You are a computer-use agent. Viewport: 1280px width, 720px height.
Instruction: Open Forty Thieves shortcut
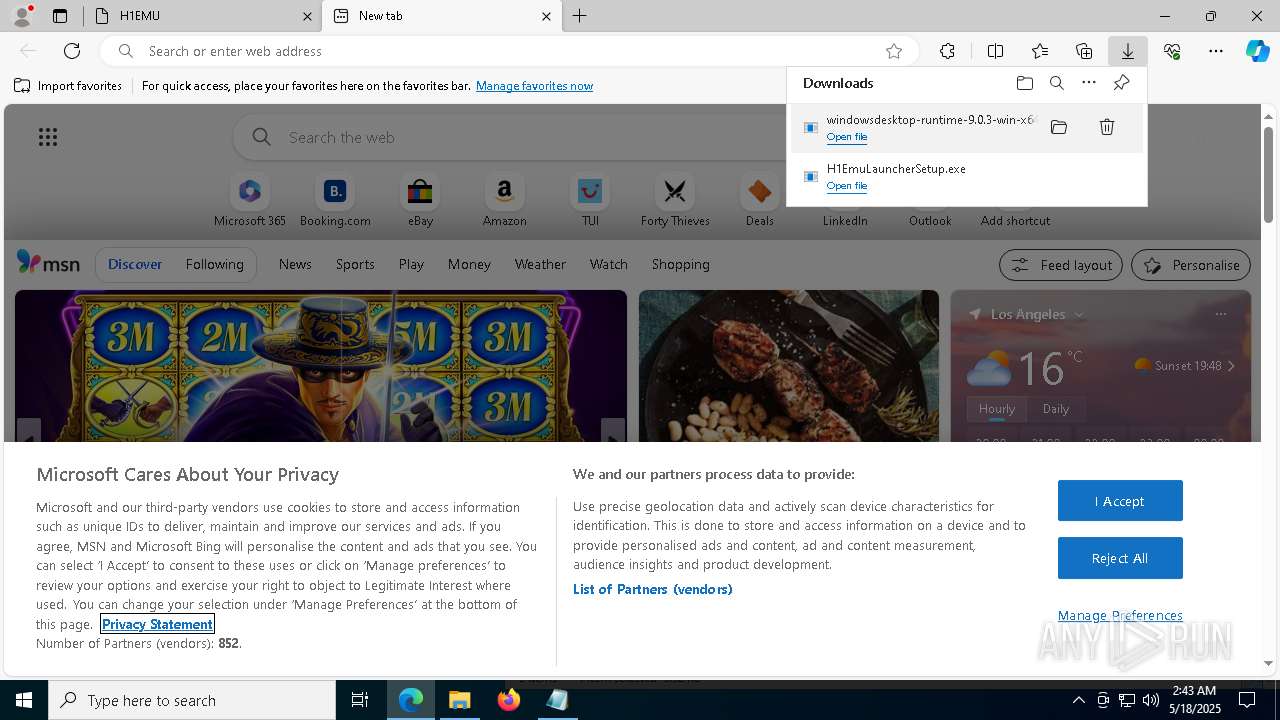[x=675, y=200]
